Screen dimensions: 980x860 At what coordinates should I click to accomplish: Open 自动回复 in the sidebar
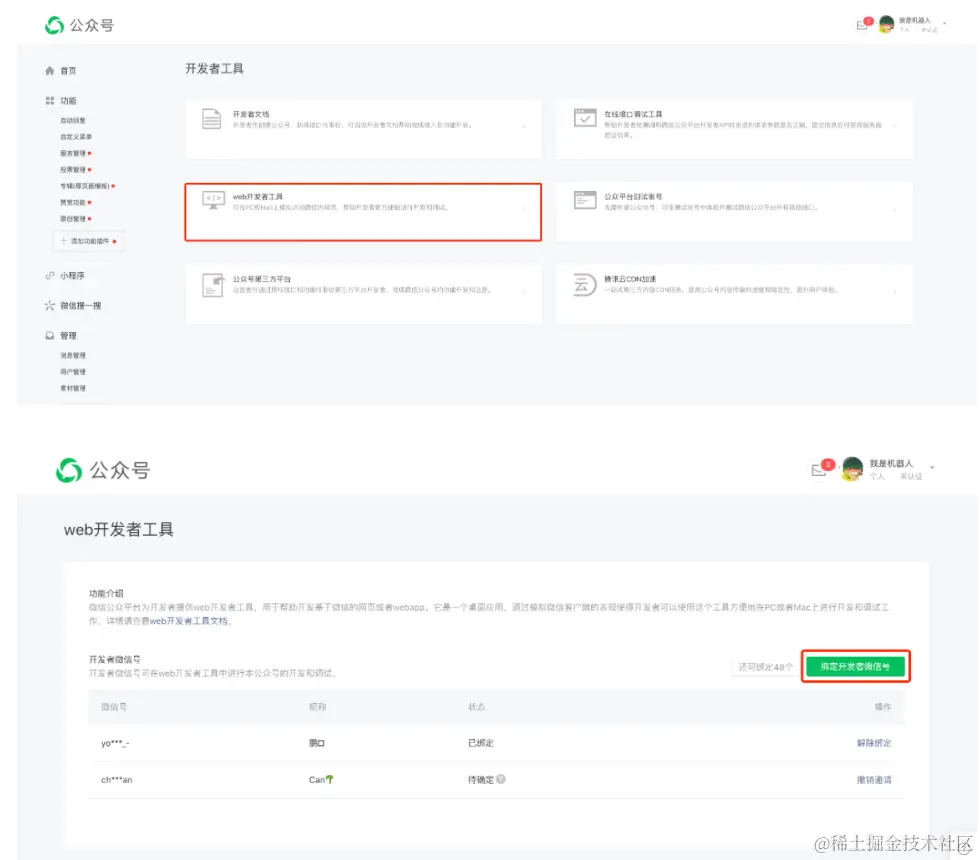pos(72,121)
